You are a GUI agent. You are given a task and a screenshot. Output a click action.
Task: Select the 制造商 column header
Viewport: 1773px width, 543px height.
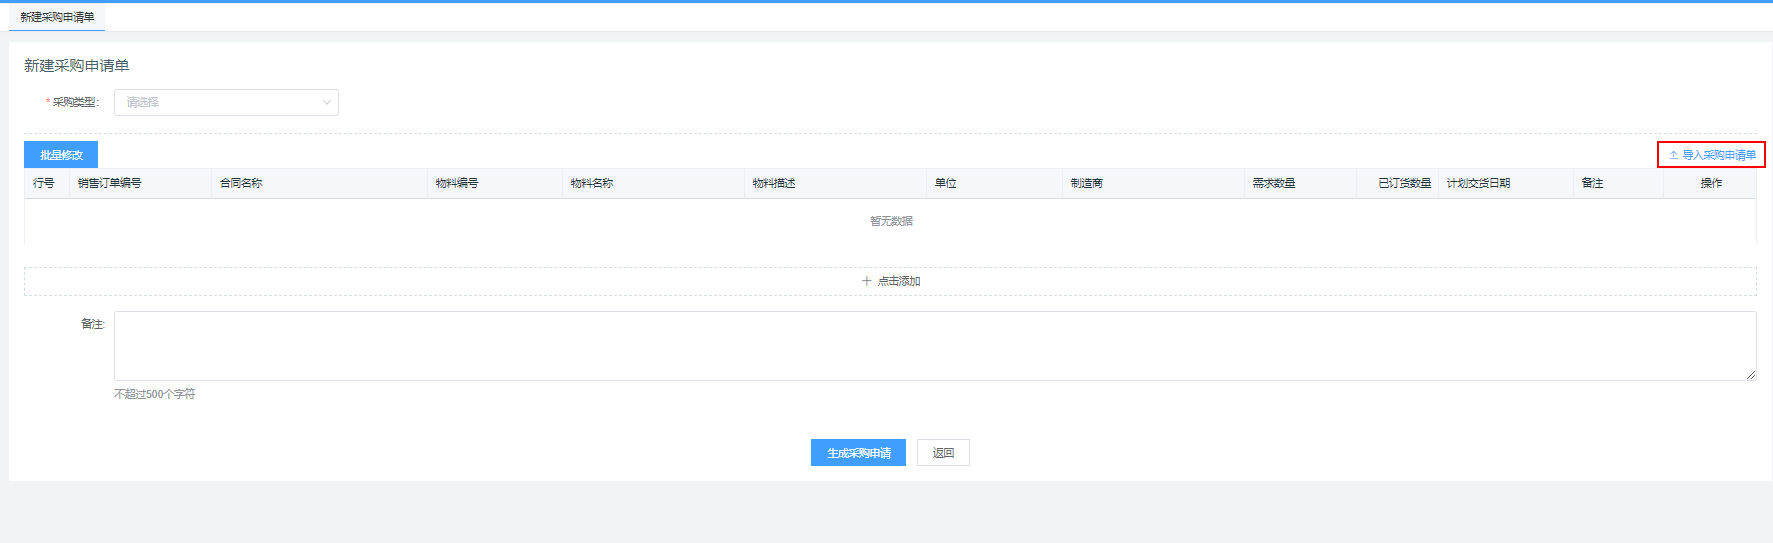(1087, 183)
